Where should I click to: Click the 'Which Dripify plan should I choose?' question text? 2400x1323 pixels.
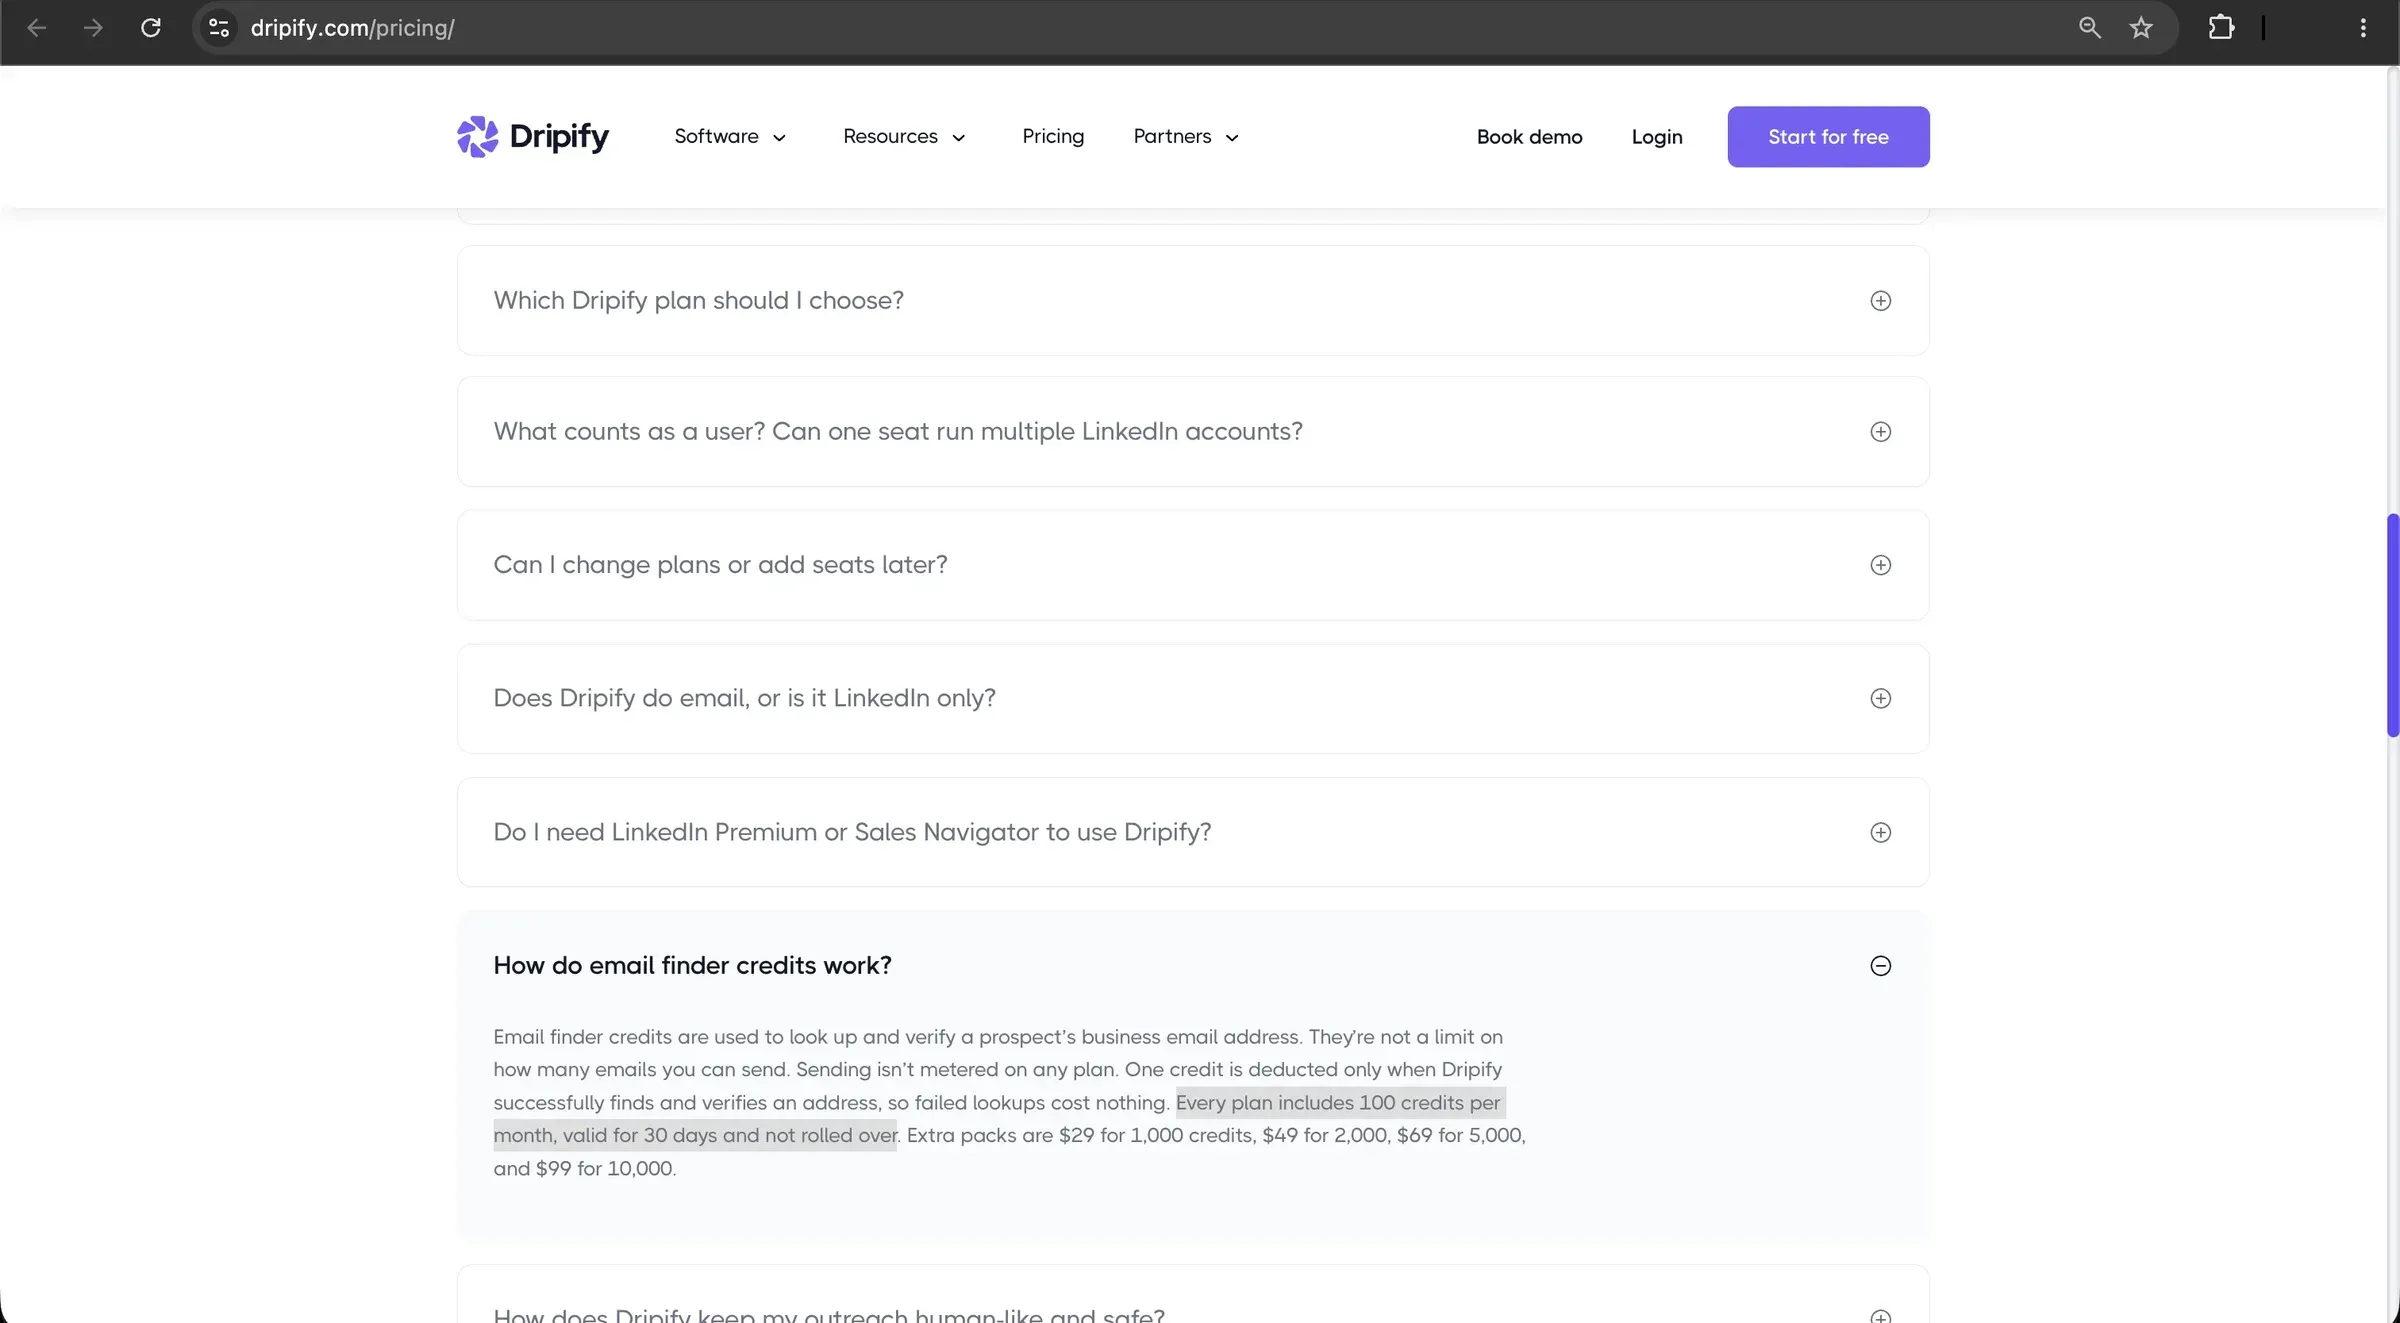[698, 301]
